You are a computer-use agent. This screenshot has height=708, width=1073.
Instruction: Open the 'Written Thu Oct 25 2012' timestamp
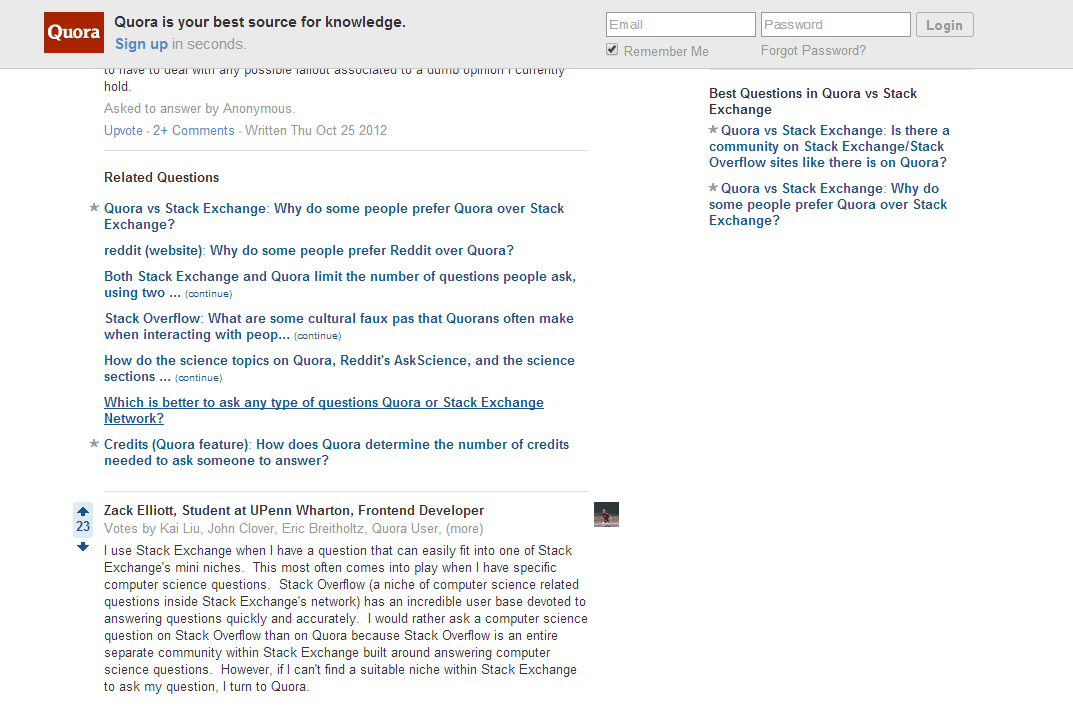[316, 131]
